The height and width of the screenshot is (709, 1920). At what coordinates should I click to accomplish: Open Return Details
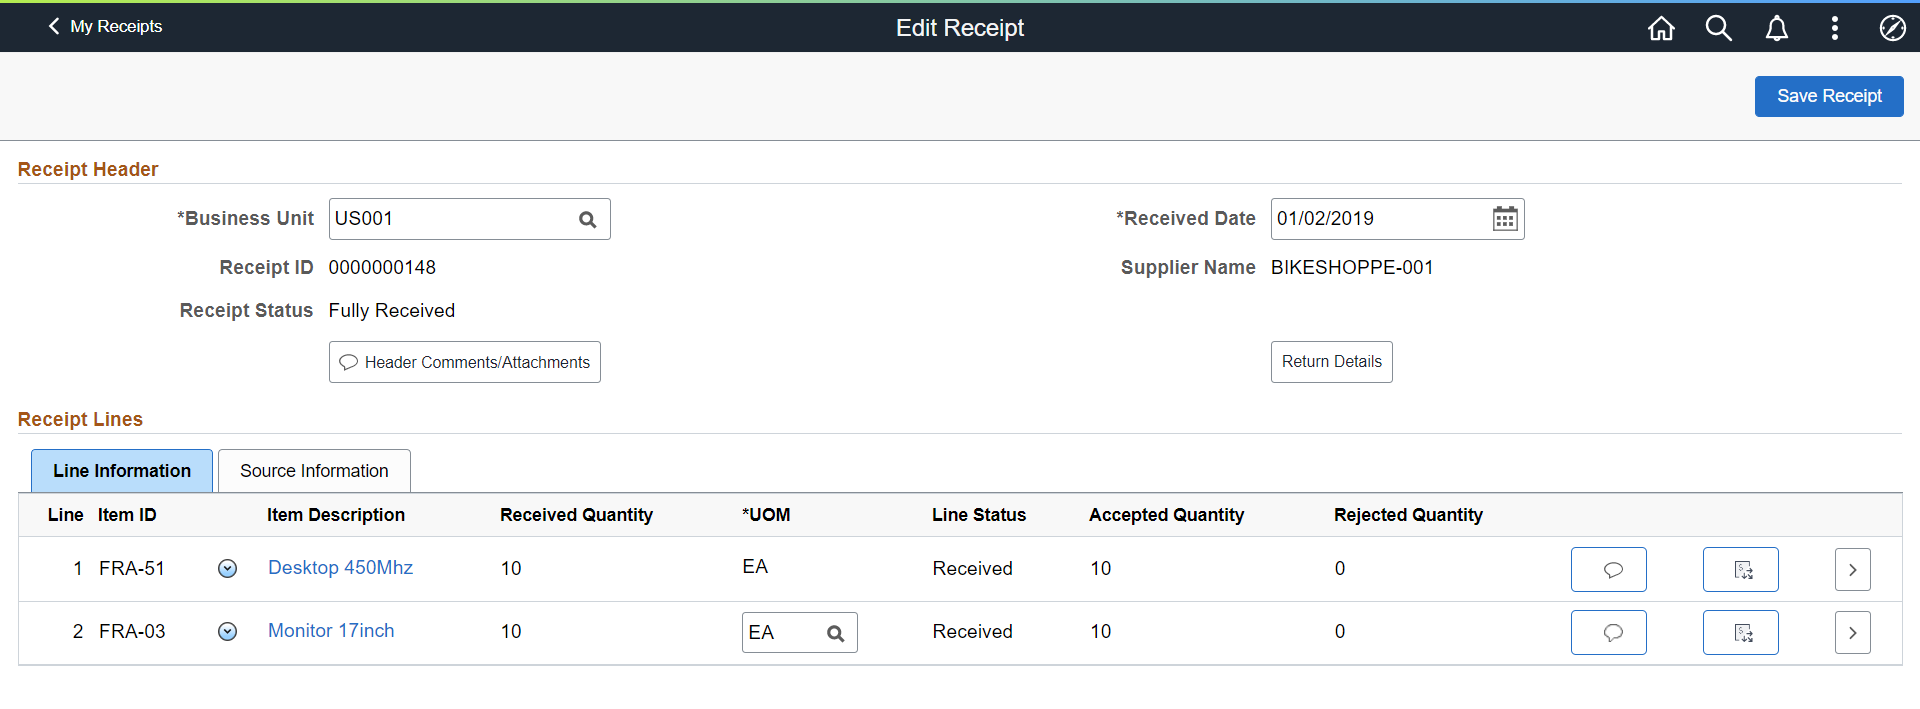click(1331, 361)
